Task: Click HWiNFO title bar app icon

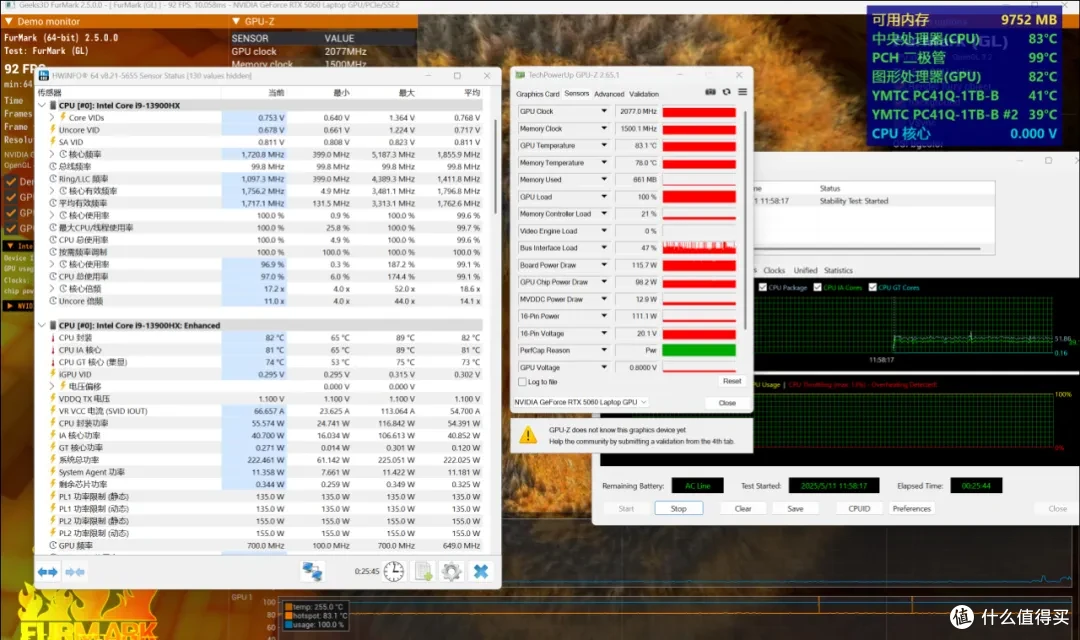Action: pyautogui.click(x=44, y=75)
